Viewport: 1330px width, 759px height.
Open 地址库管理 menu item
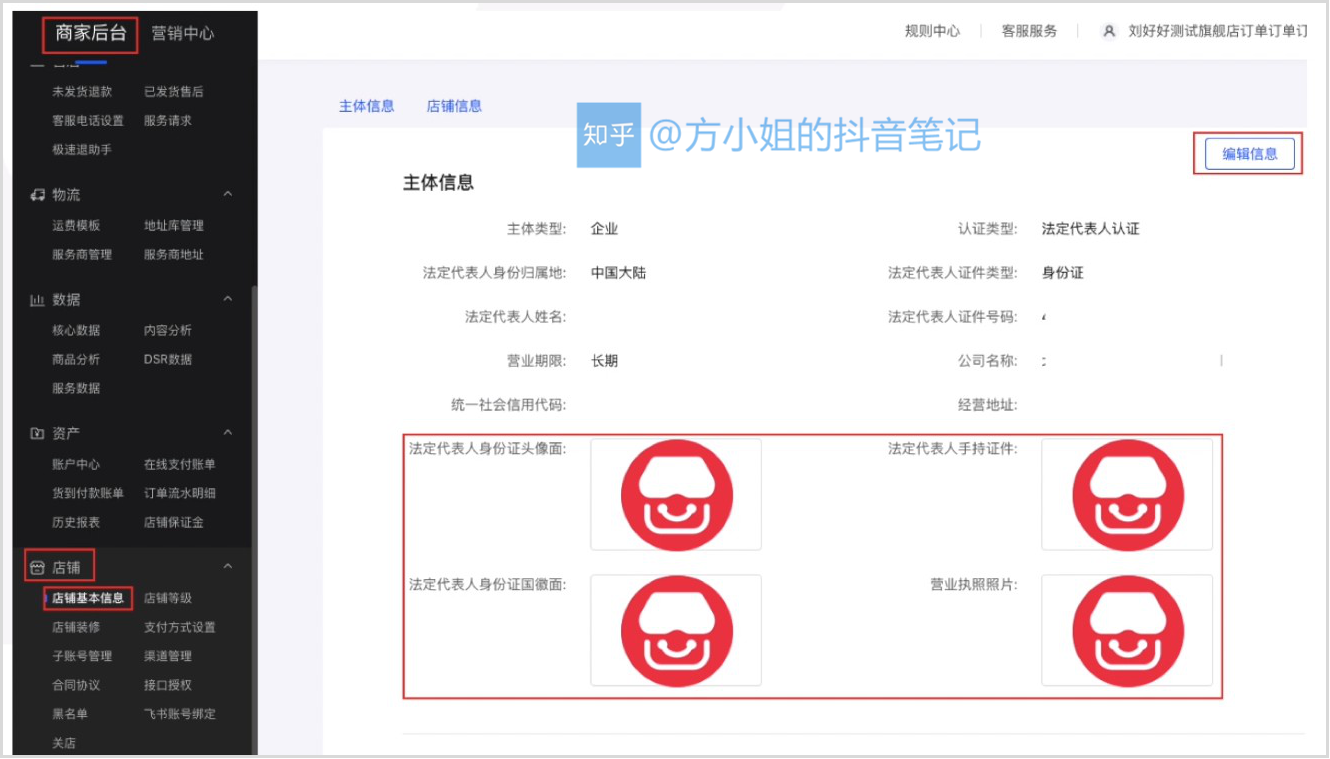click(174, 226)
